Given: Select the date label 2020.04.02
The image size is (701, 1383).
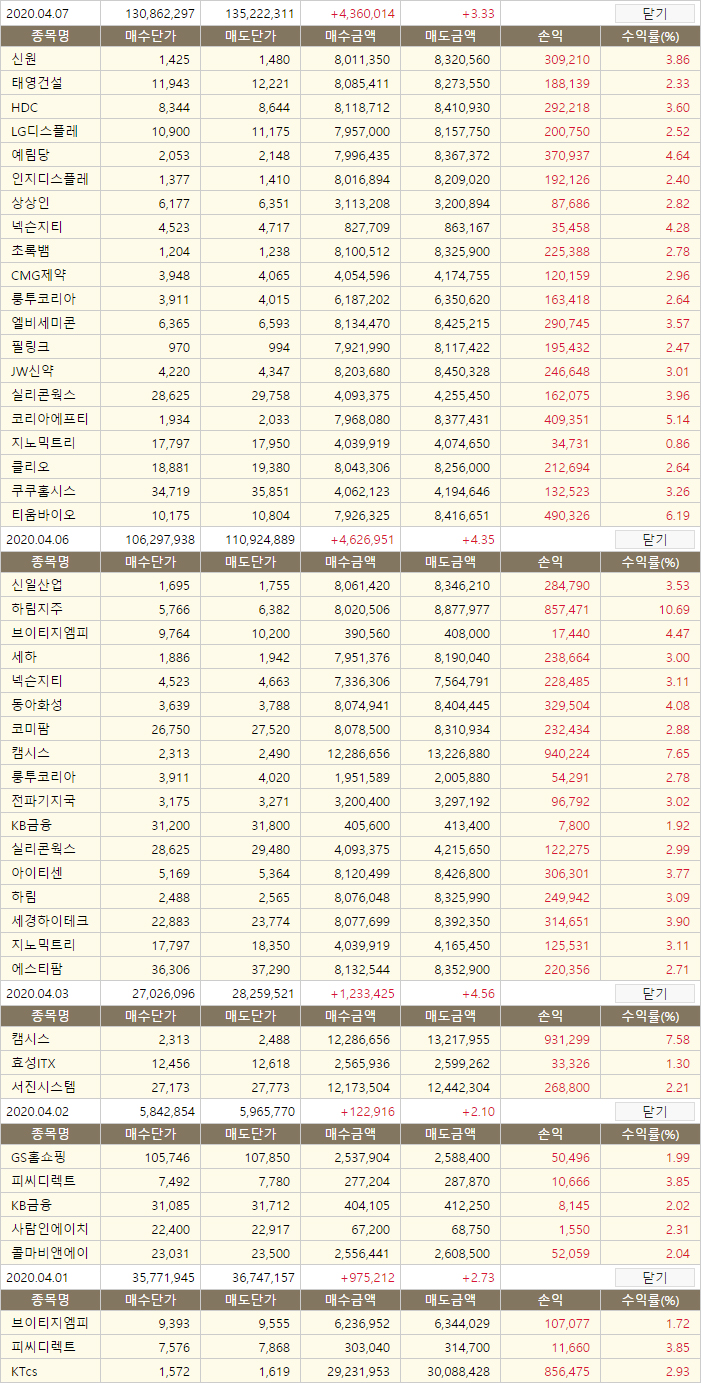Looking at the screenshot, I should click(x=36, y=1111).
